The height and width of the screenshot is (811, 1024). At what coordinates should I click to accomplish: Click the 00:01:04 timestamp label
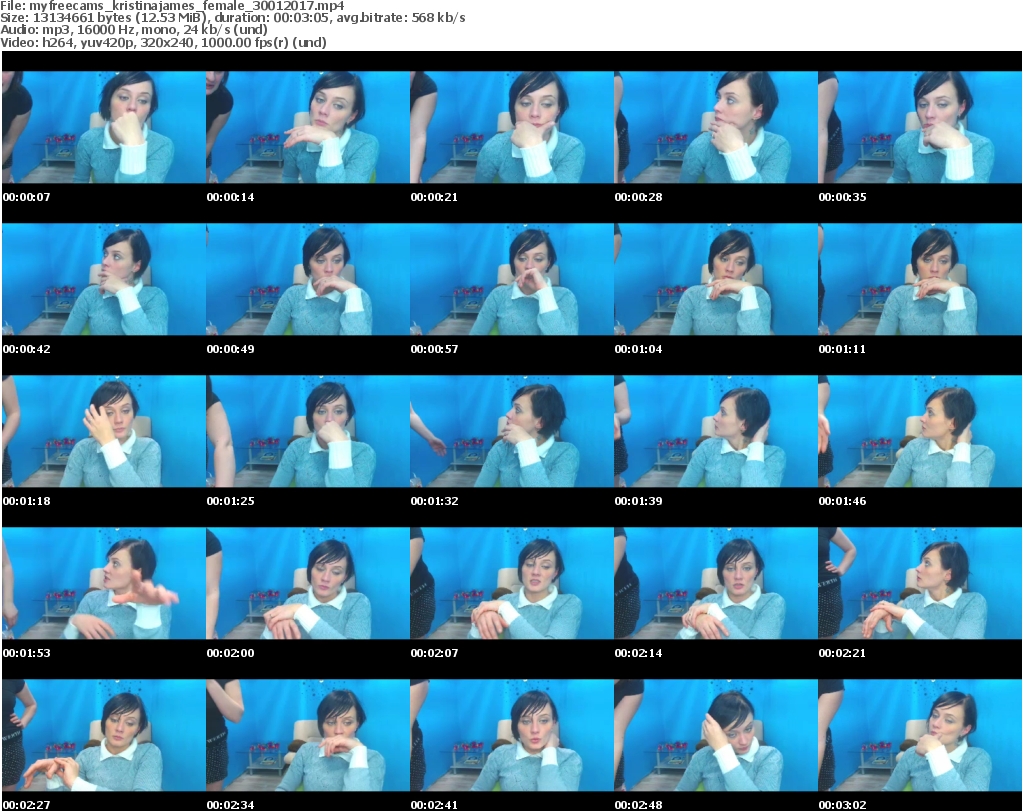(639, 349)
